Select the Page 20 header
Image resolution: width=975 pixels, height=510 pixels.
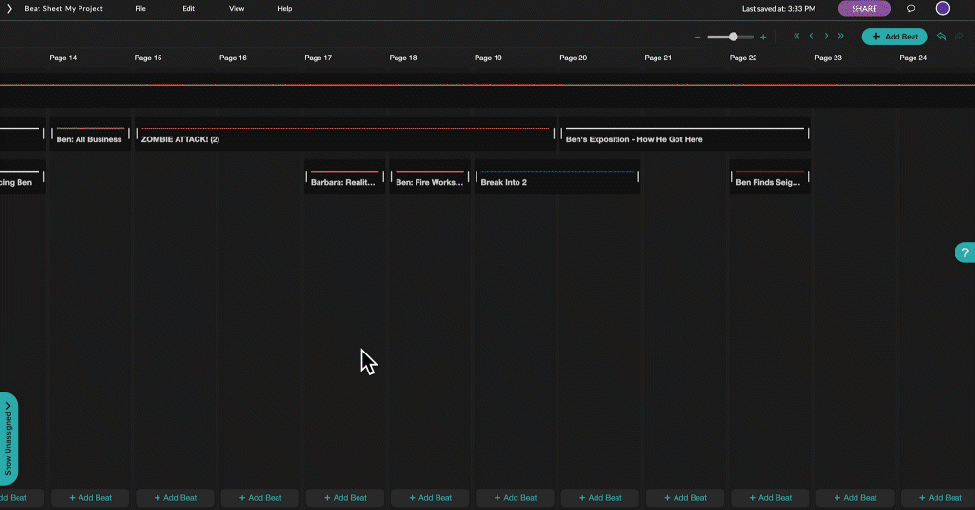573,58
